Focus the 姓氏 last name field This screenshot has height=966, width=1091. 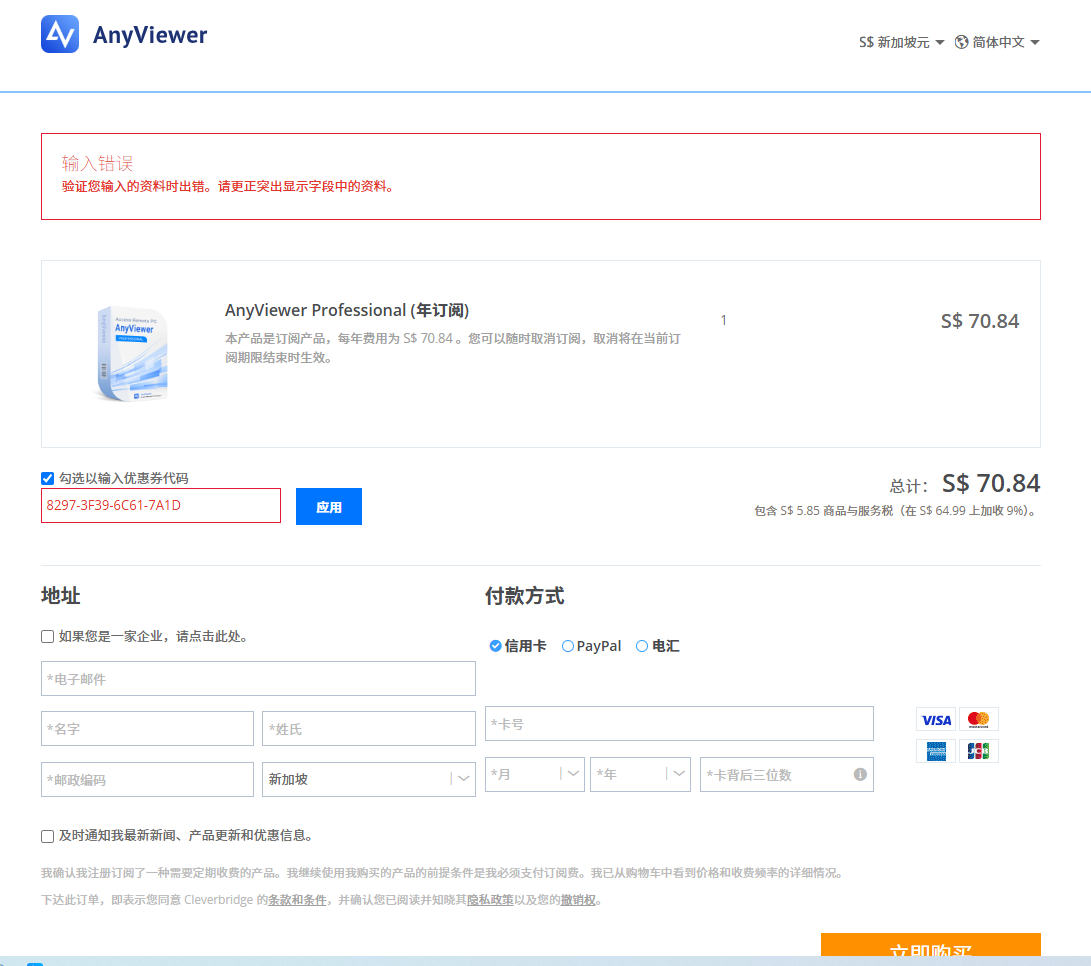[x=369, y=729]
